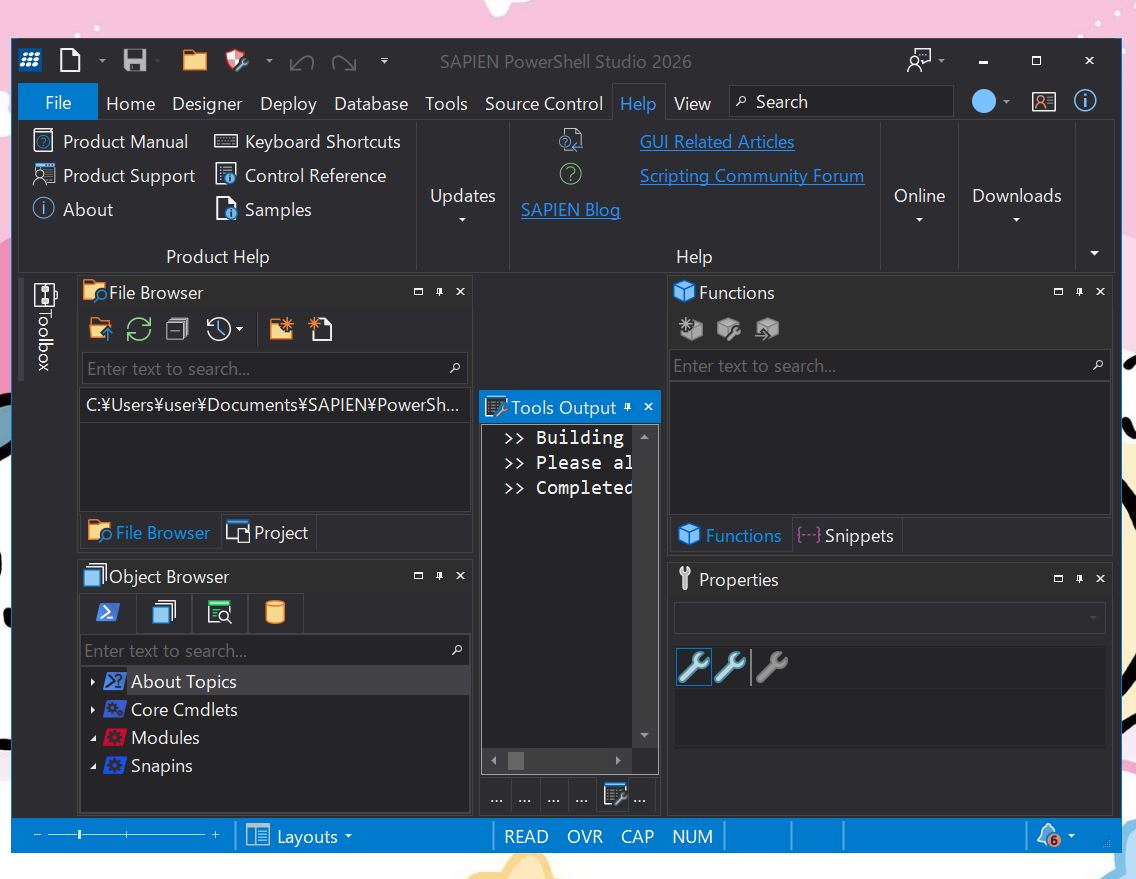The image size is (1136, 879).
Task: Open the Database ribbon tab
Action: coord(371,104)
